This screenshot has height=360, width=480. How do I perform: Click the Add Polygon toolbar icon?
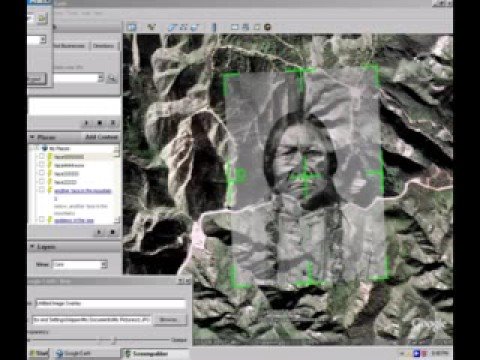point(172,27)
